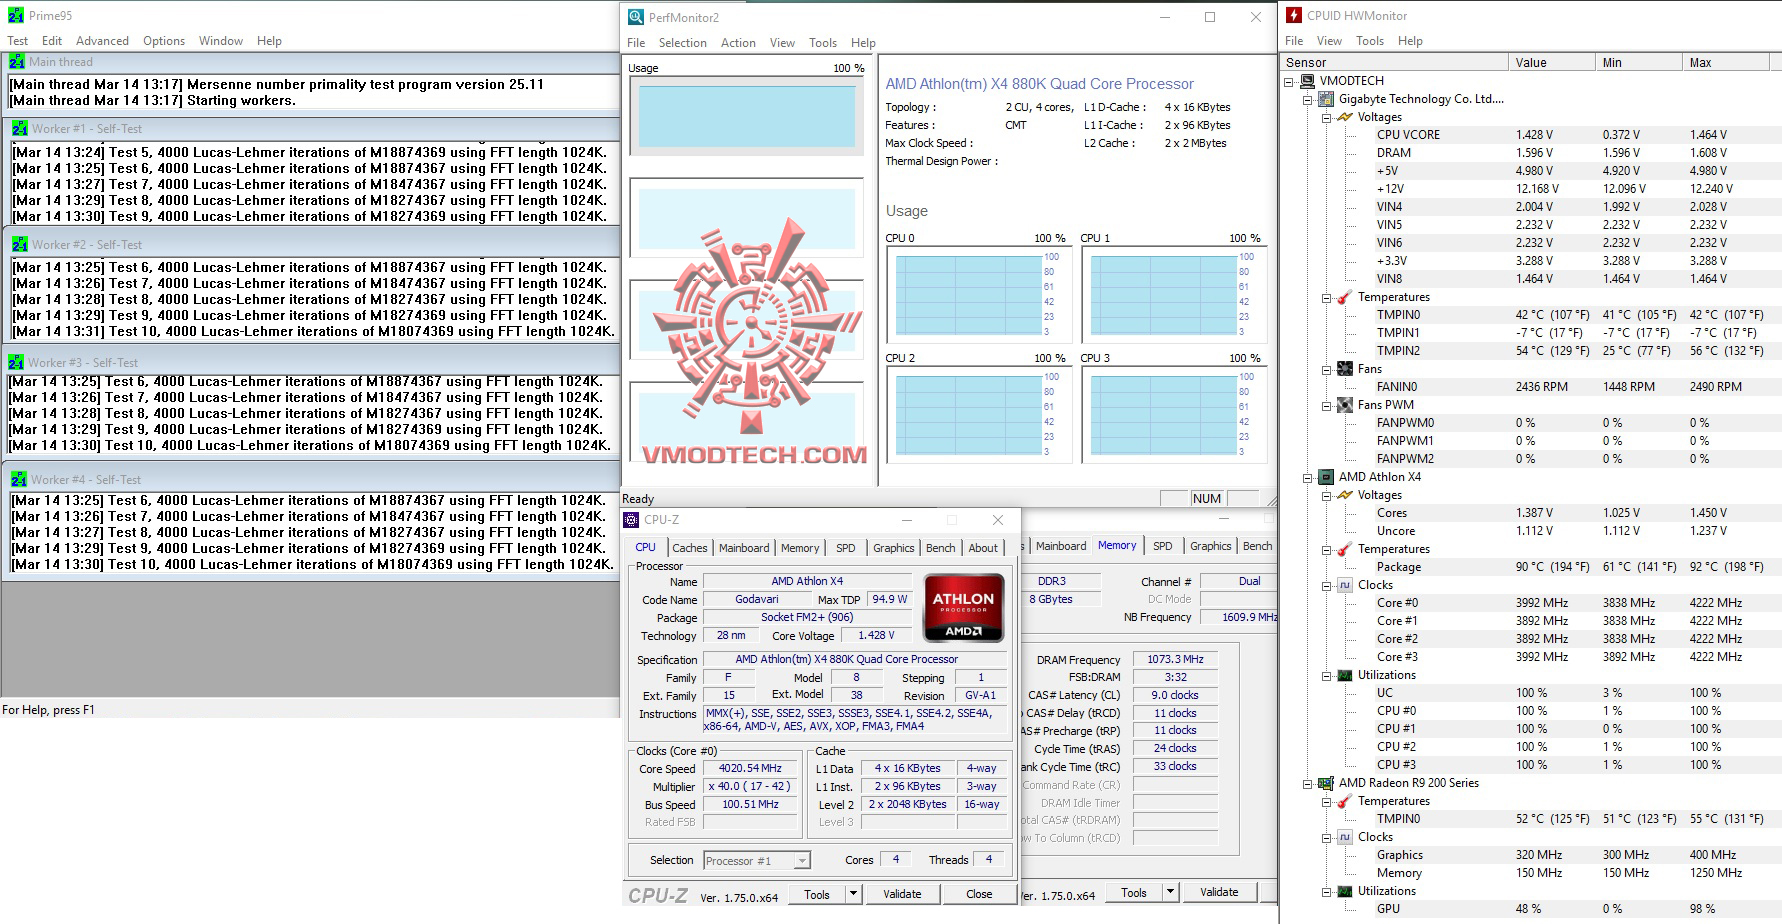Screen dimensions: 1782x924
Task: Click the Worker #2 Self-Test window icon
Action: coord(20,244)
